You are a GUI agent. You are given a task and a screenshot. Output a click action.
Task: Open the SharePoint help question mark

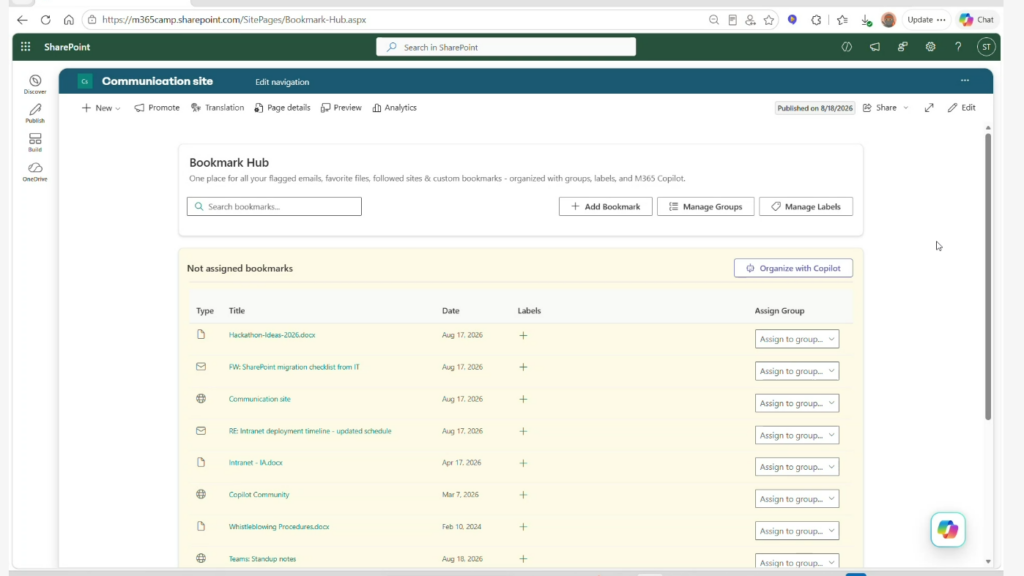coord(958,47)
